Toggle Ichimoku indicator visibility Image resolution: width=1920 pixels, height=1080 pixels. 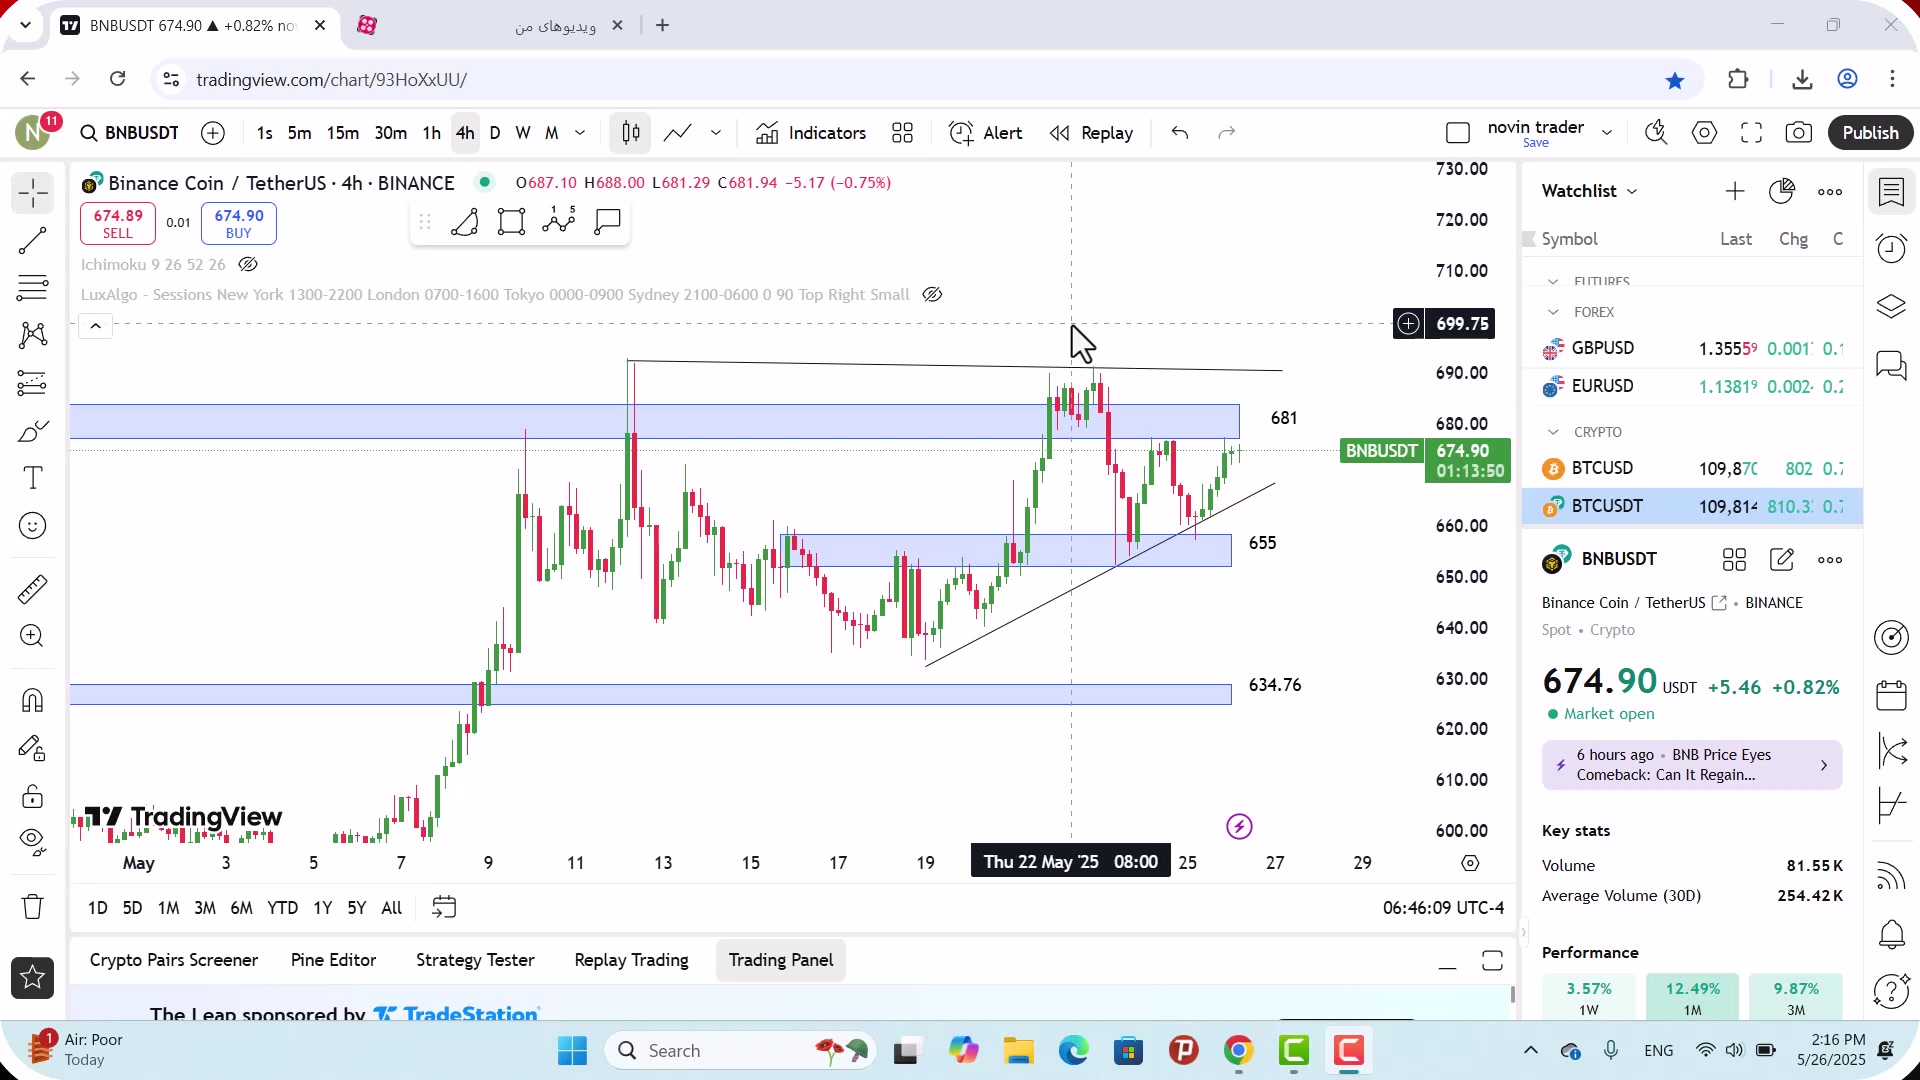248,265
